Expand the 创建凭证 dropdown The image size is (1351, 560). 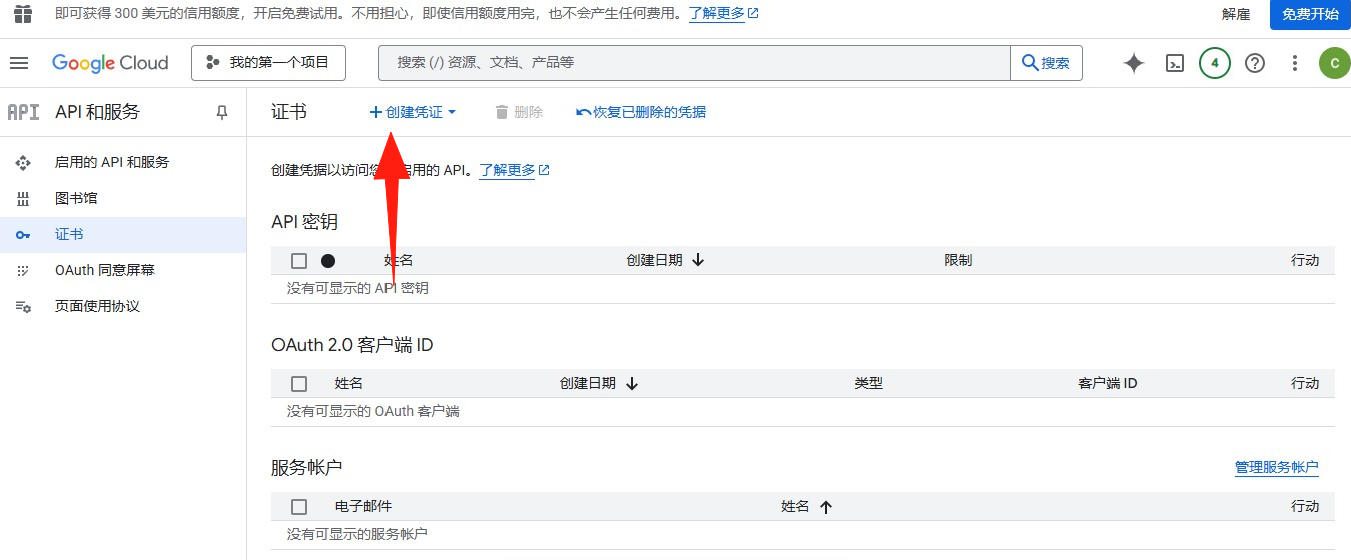[x=413, y=113]
